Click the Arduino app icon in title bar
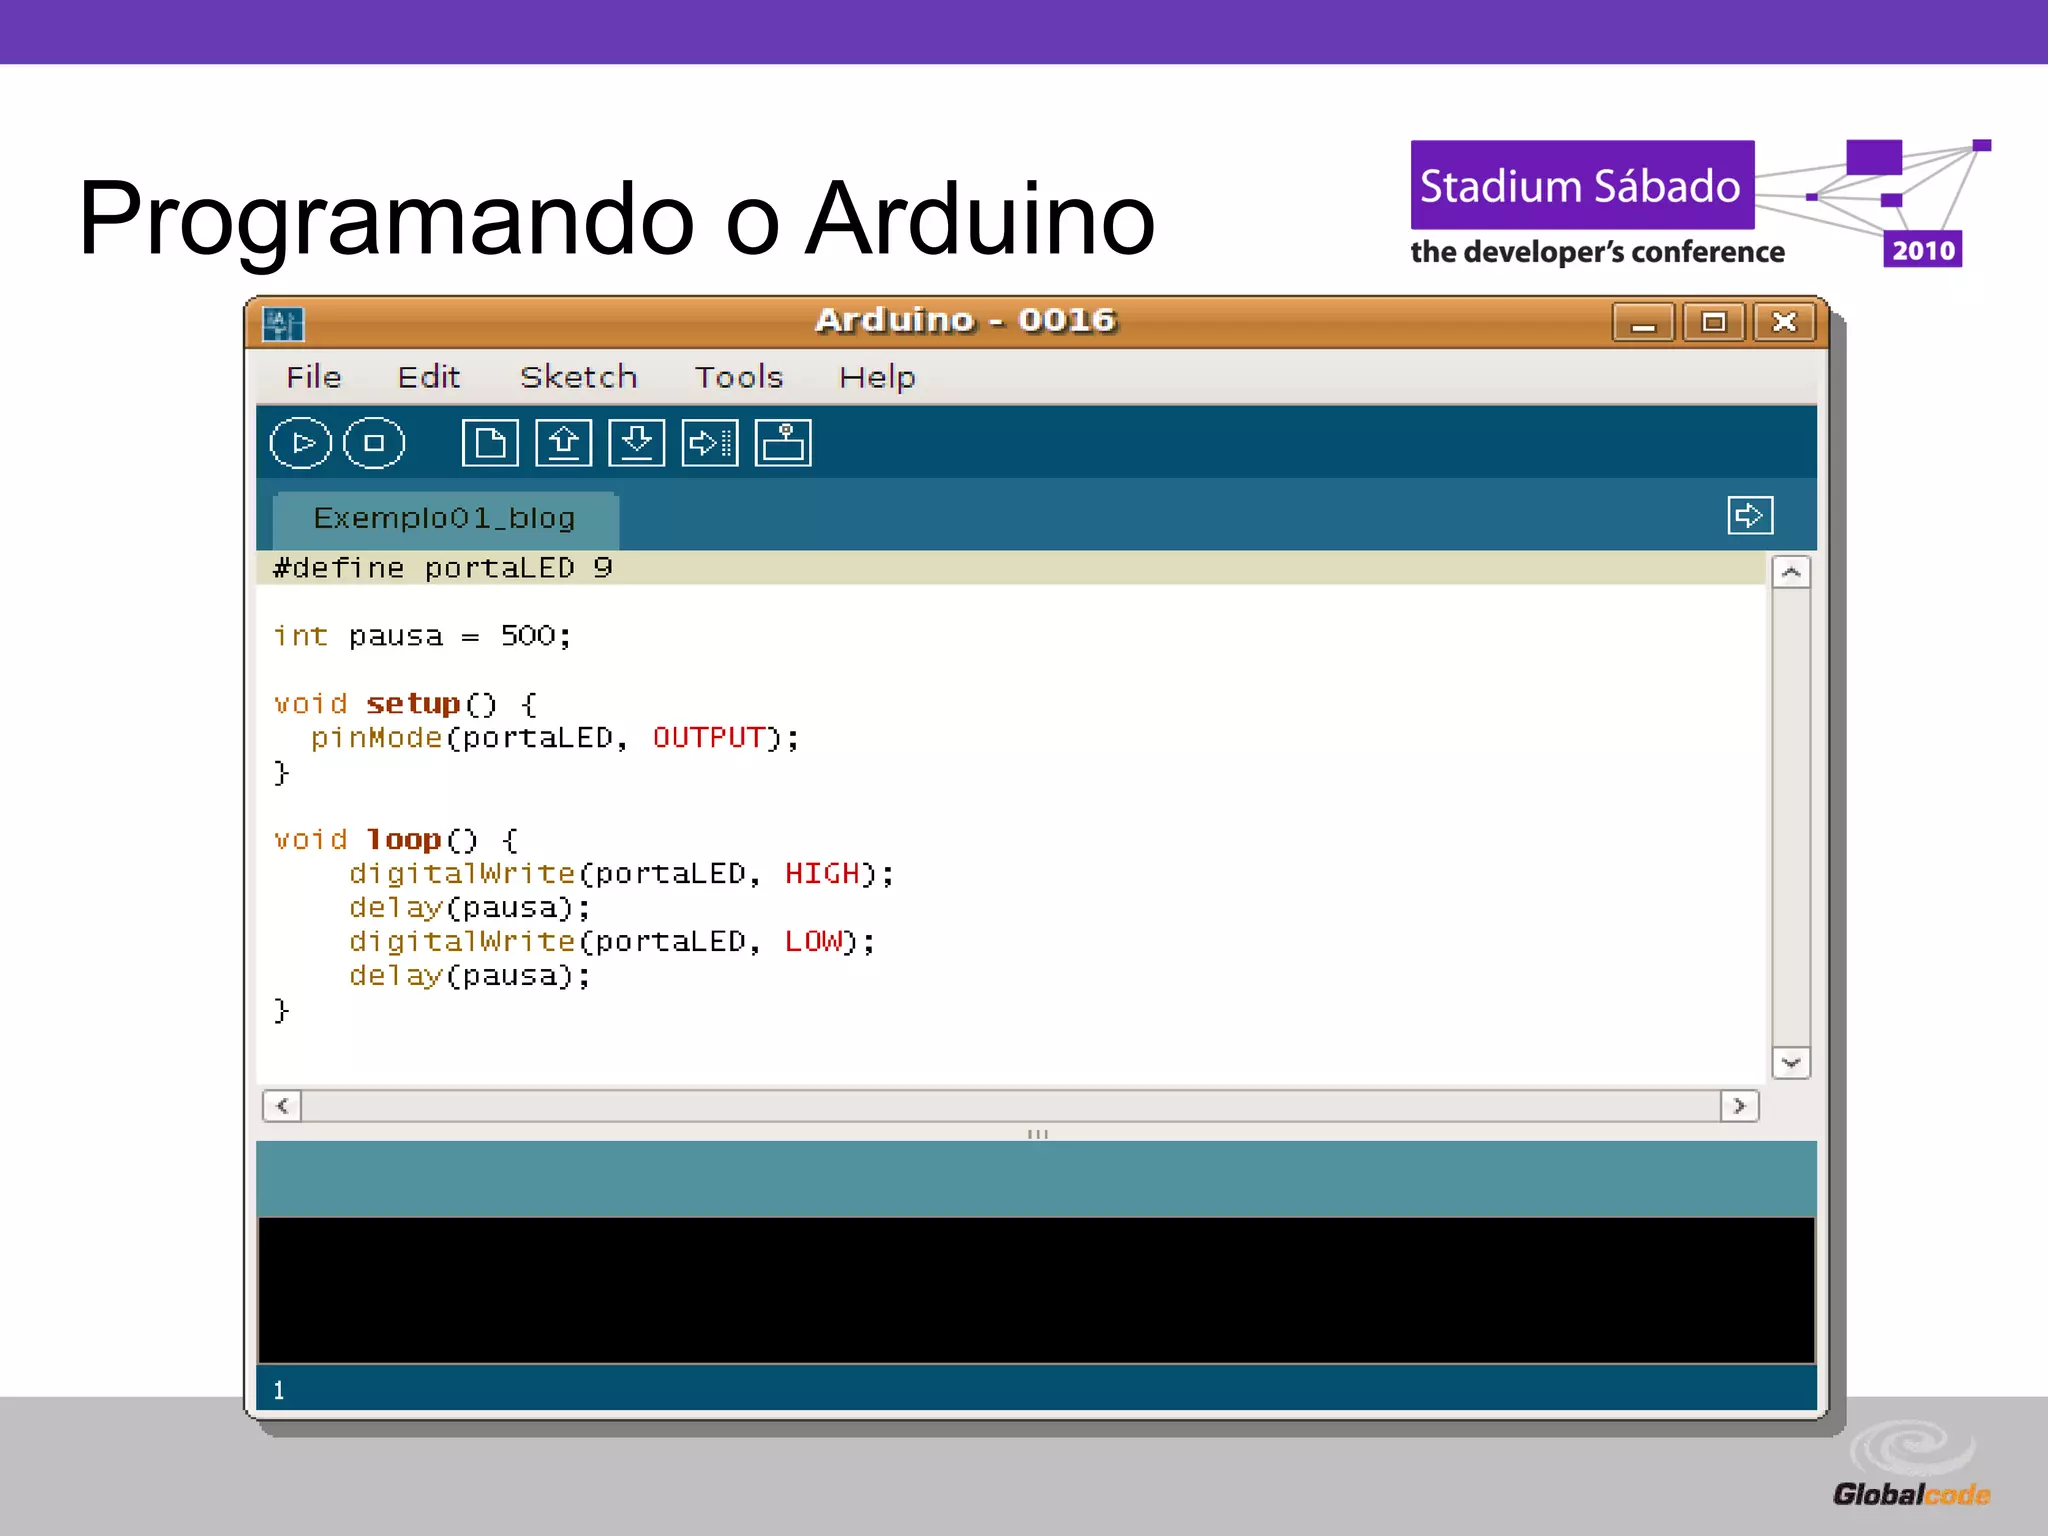Image resolution: width=2048 pixels, height=1536 pixels. [x=283, y=323]
